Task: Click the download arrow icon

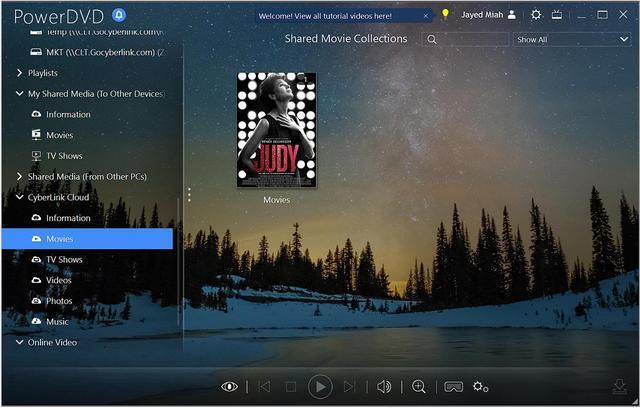Action: coord(619,386)
